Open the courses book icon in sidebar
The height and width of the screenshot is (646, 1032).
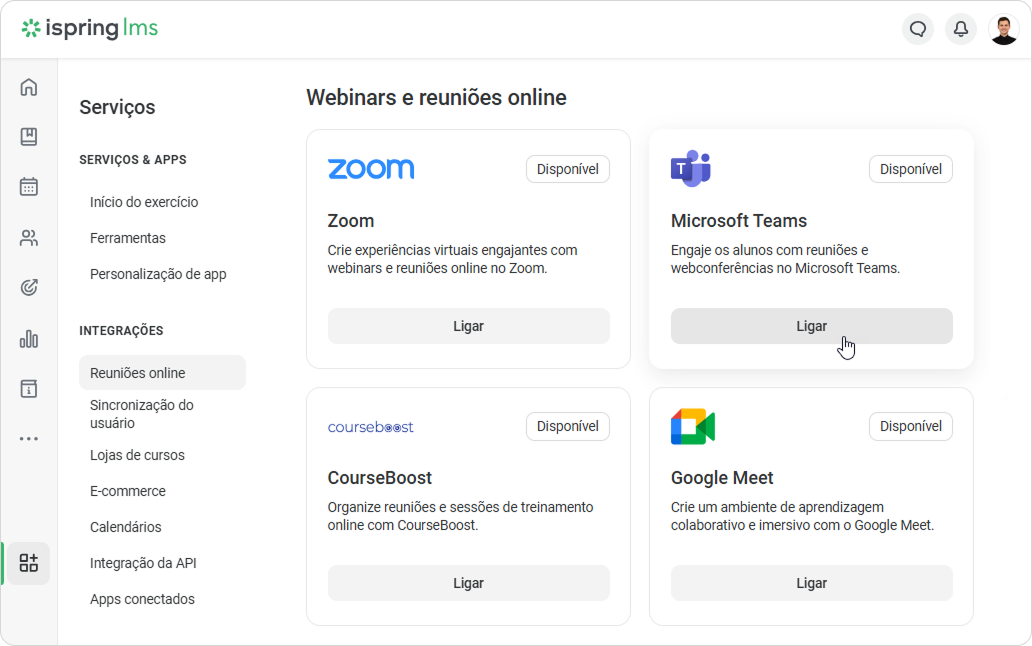28,137
